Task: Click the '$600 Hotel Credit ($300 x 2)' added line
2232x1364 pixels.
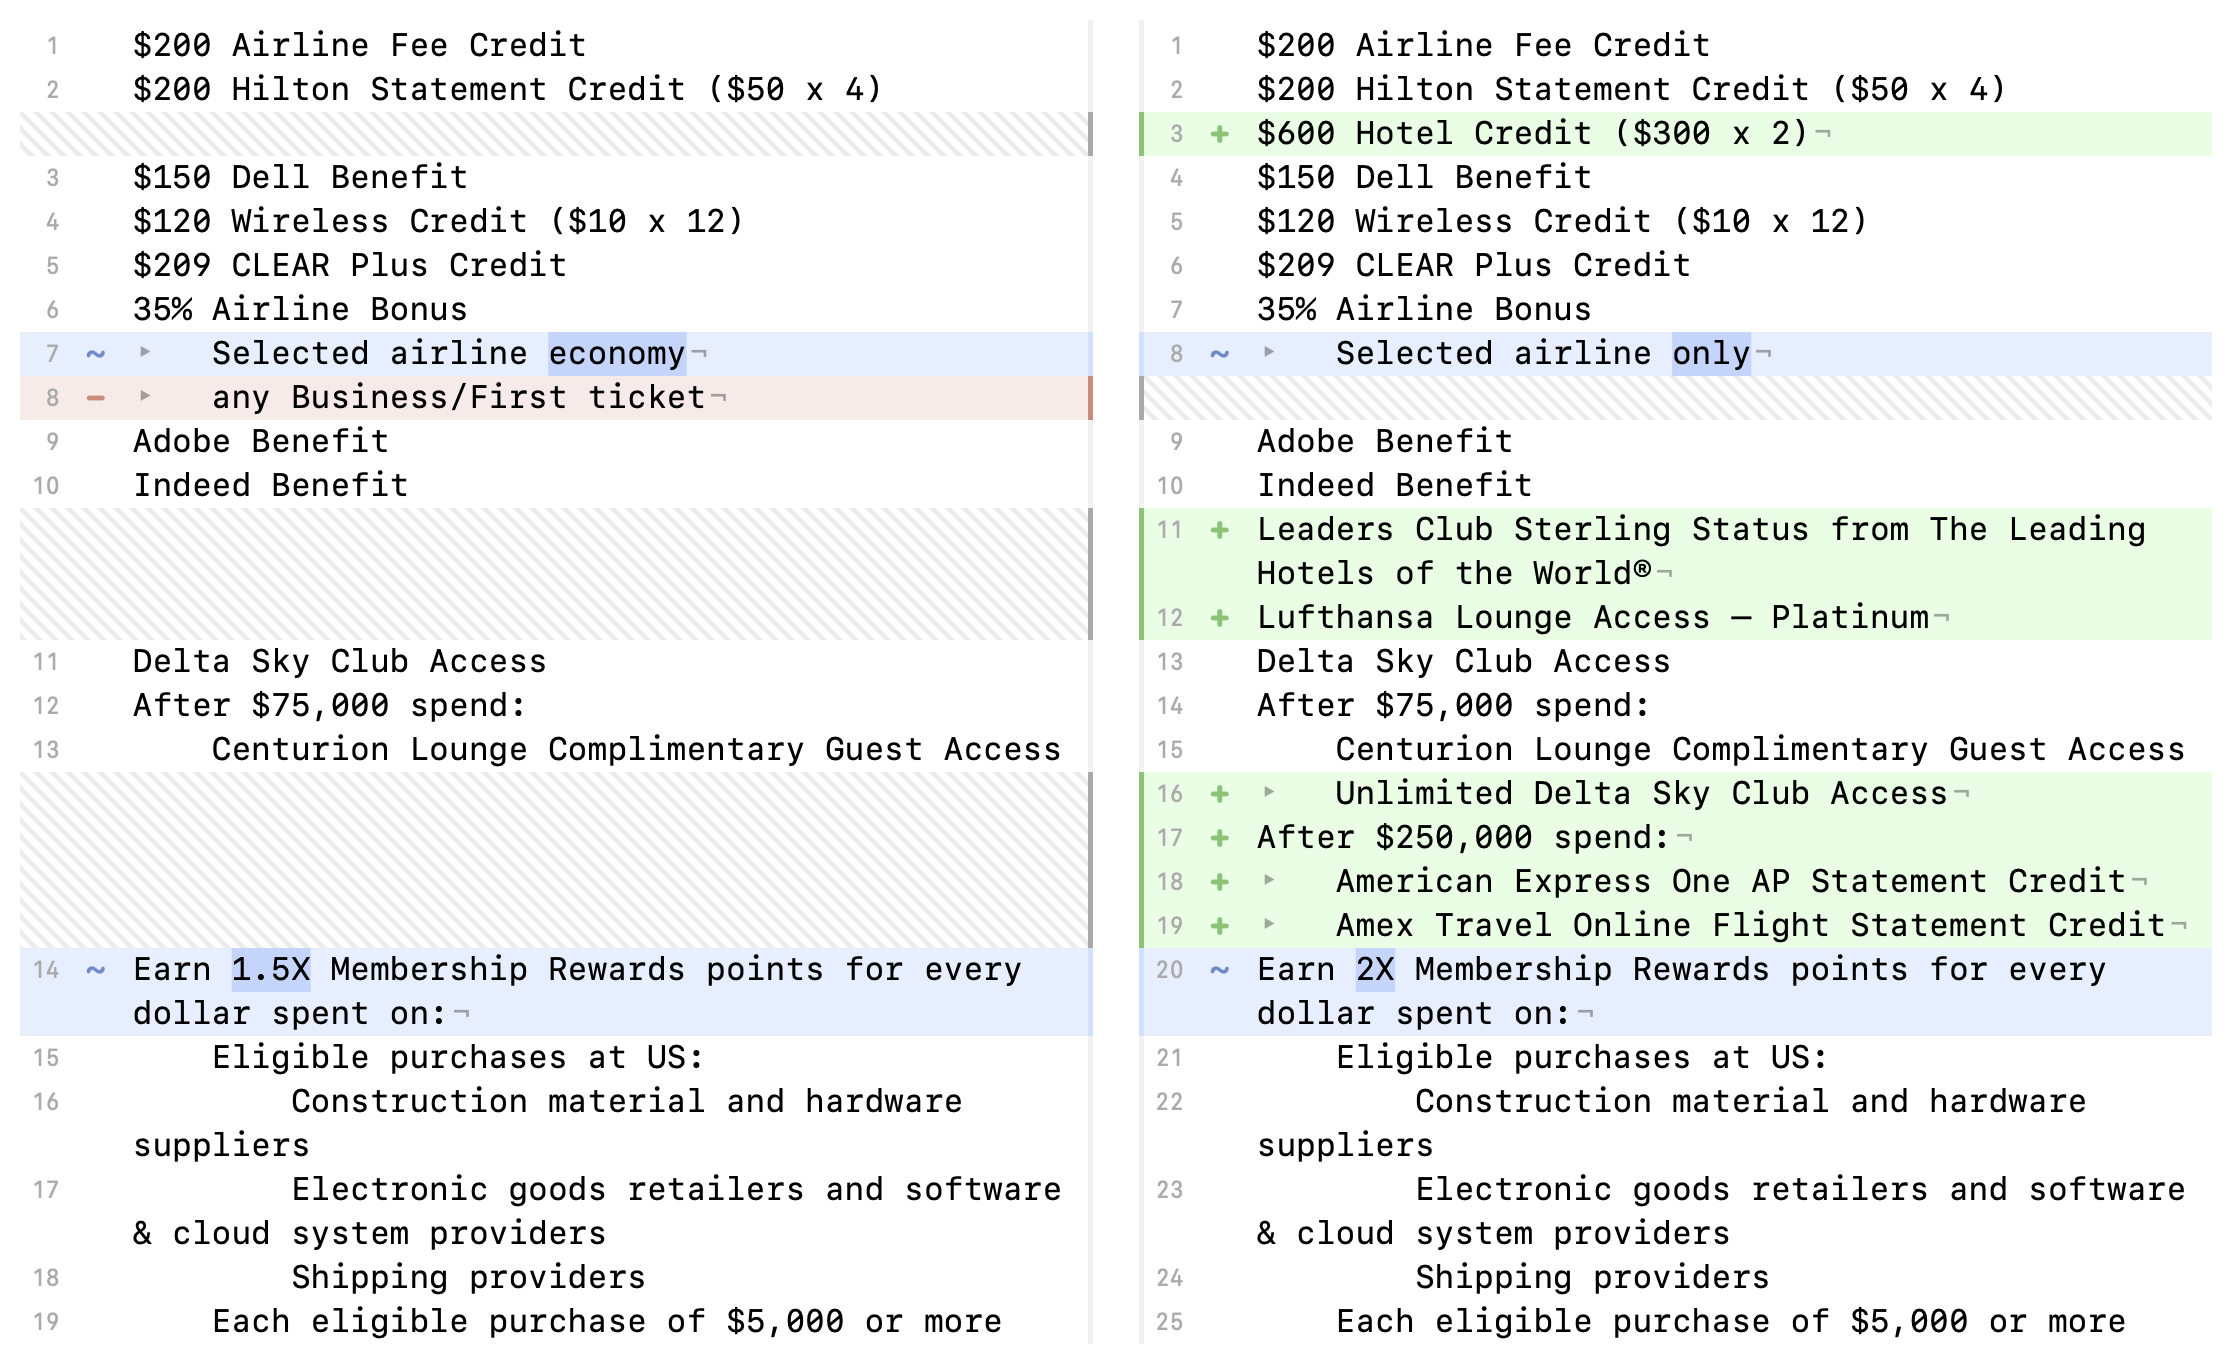Action: coord(1530,134)
